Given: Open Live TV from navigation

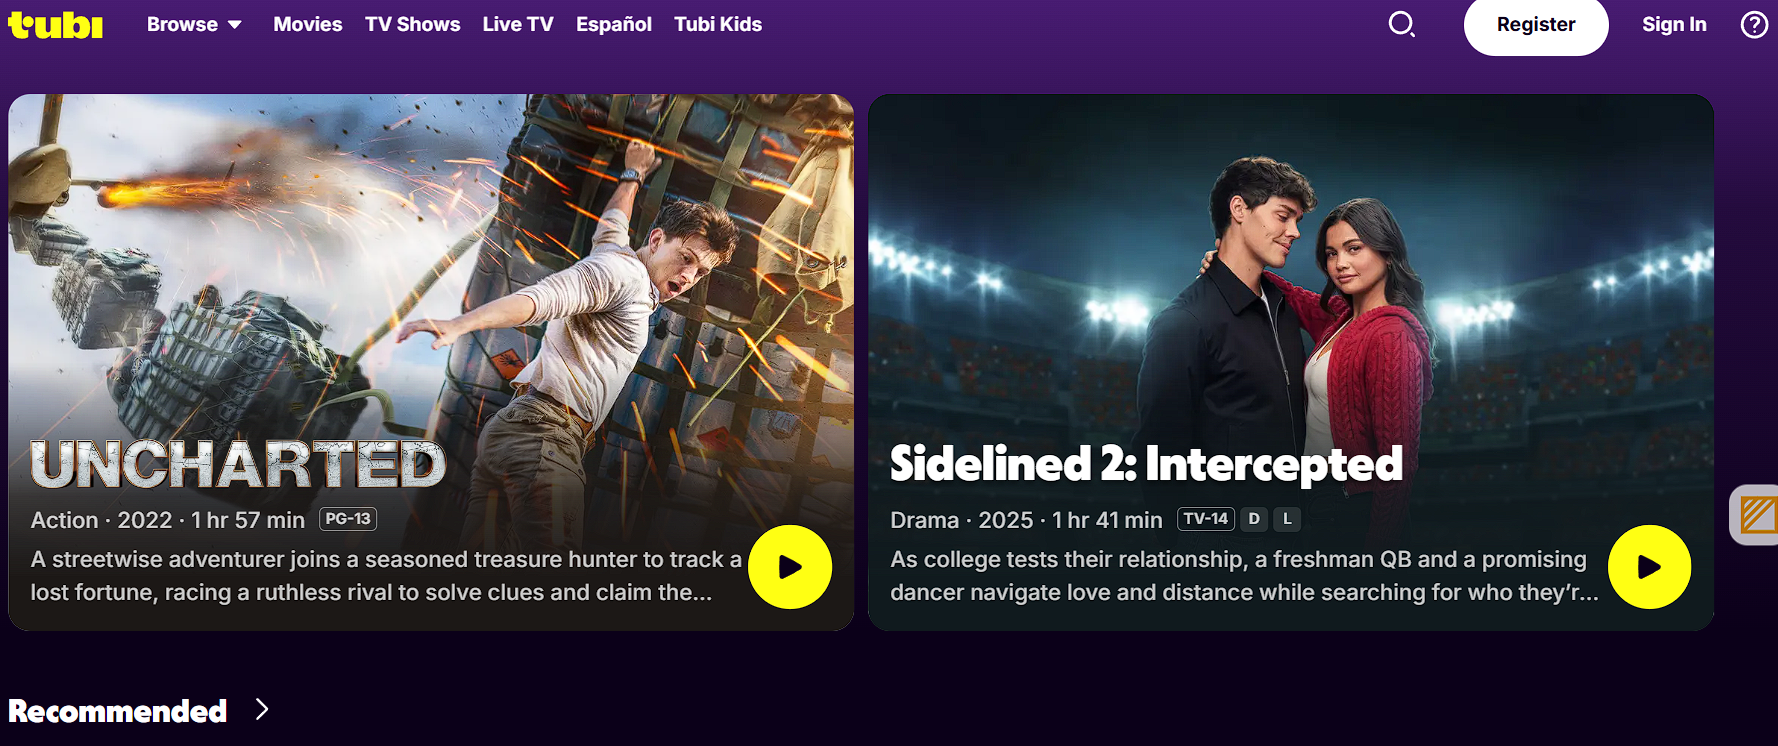Looking at the screenshot, I should pyautogui.click(x=518, y=24).
